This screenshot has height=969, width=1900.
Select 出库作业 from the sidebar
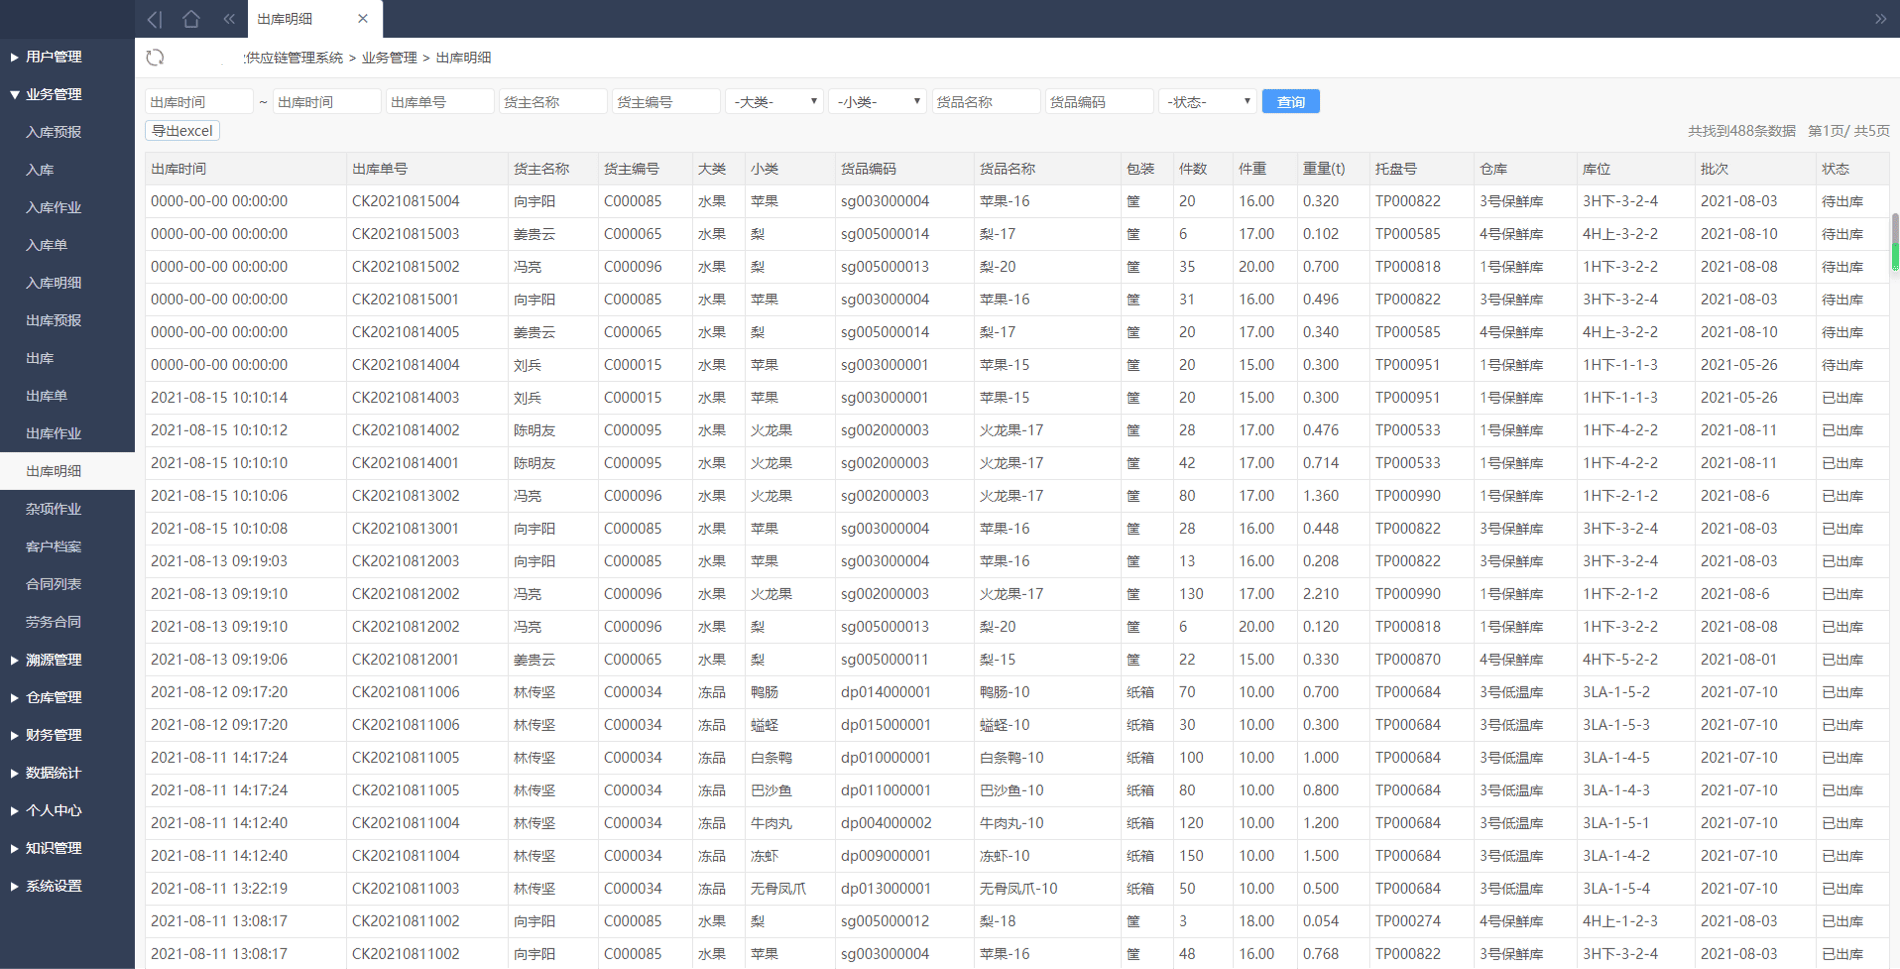[x=54, y=433]
